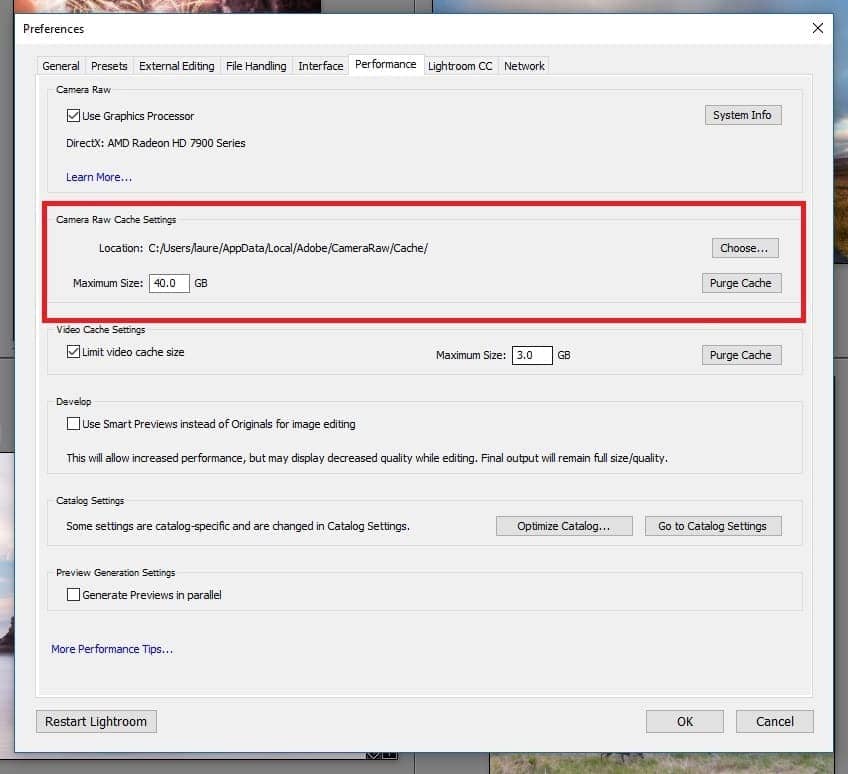Screen dimensions: 848x774
Task: Click the Optimize Catalog... button
Action: 565,526
